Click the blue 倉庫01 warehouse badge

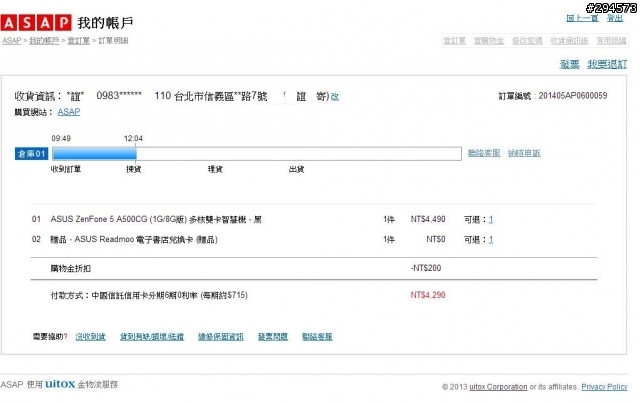[x=31, y=153]
